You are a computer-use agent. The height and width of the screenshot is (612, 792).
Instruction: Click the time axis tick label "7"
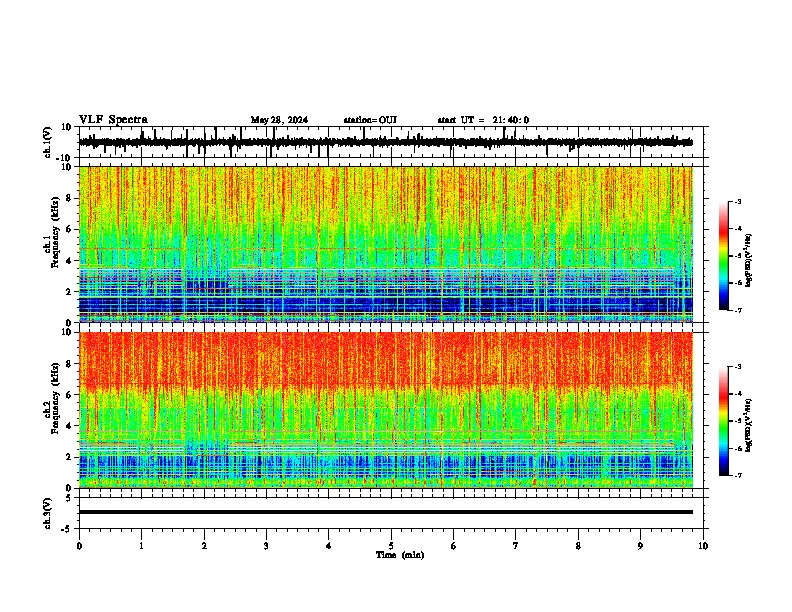[x=516, y=546]
